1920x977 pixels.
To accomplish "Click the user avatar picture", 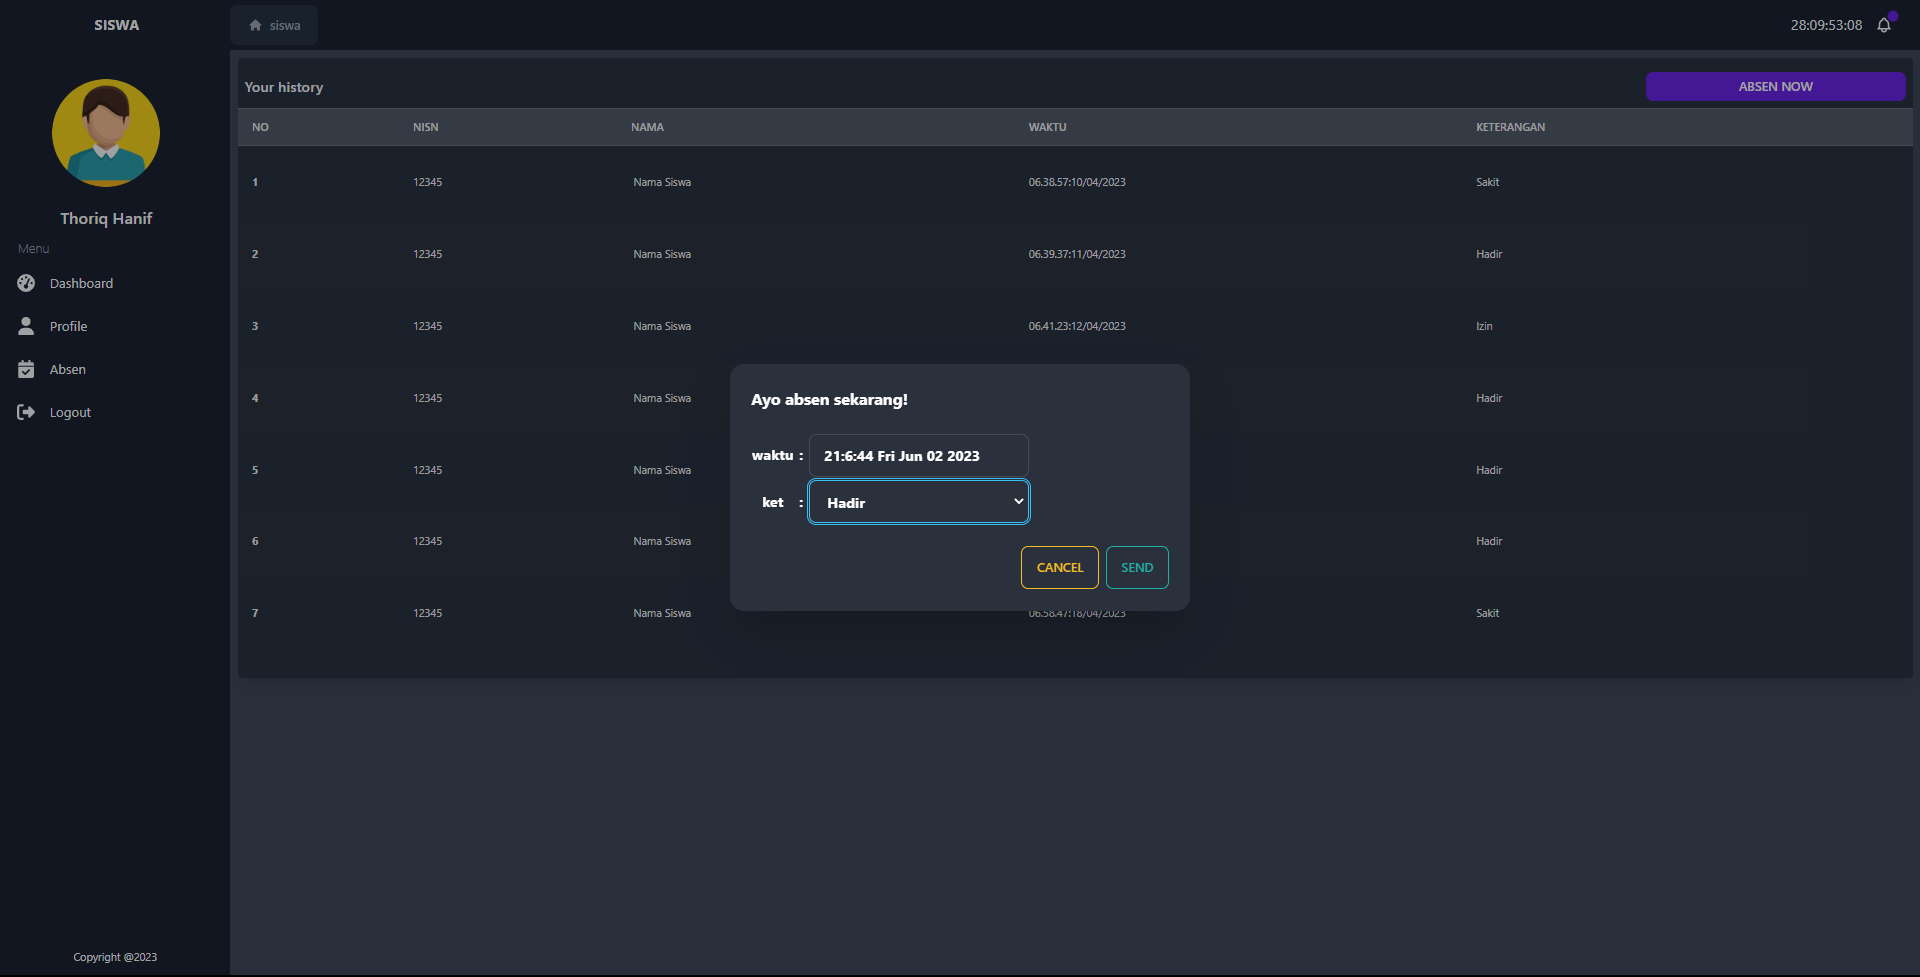I will click(106, 133).
